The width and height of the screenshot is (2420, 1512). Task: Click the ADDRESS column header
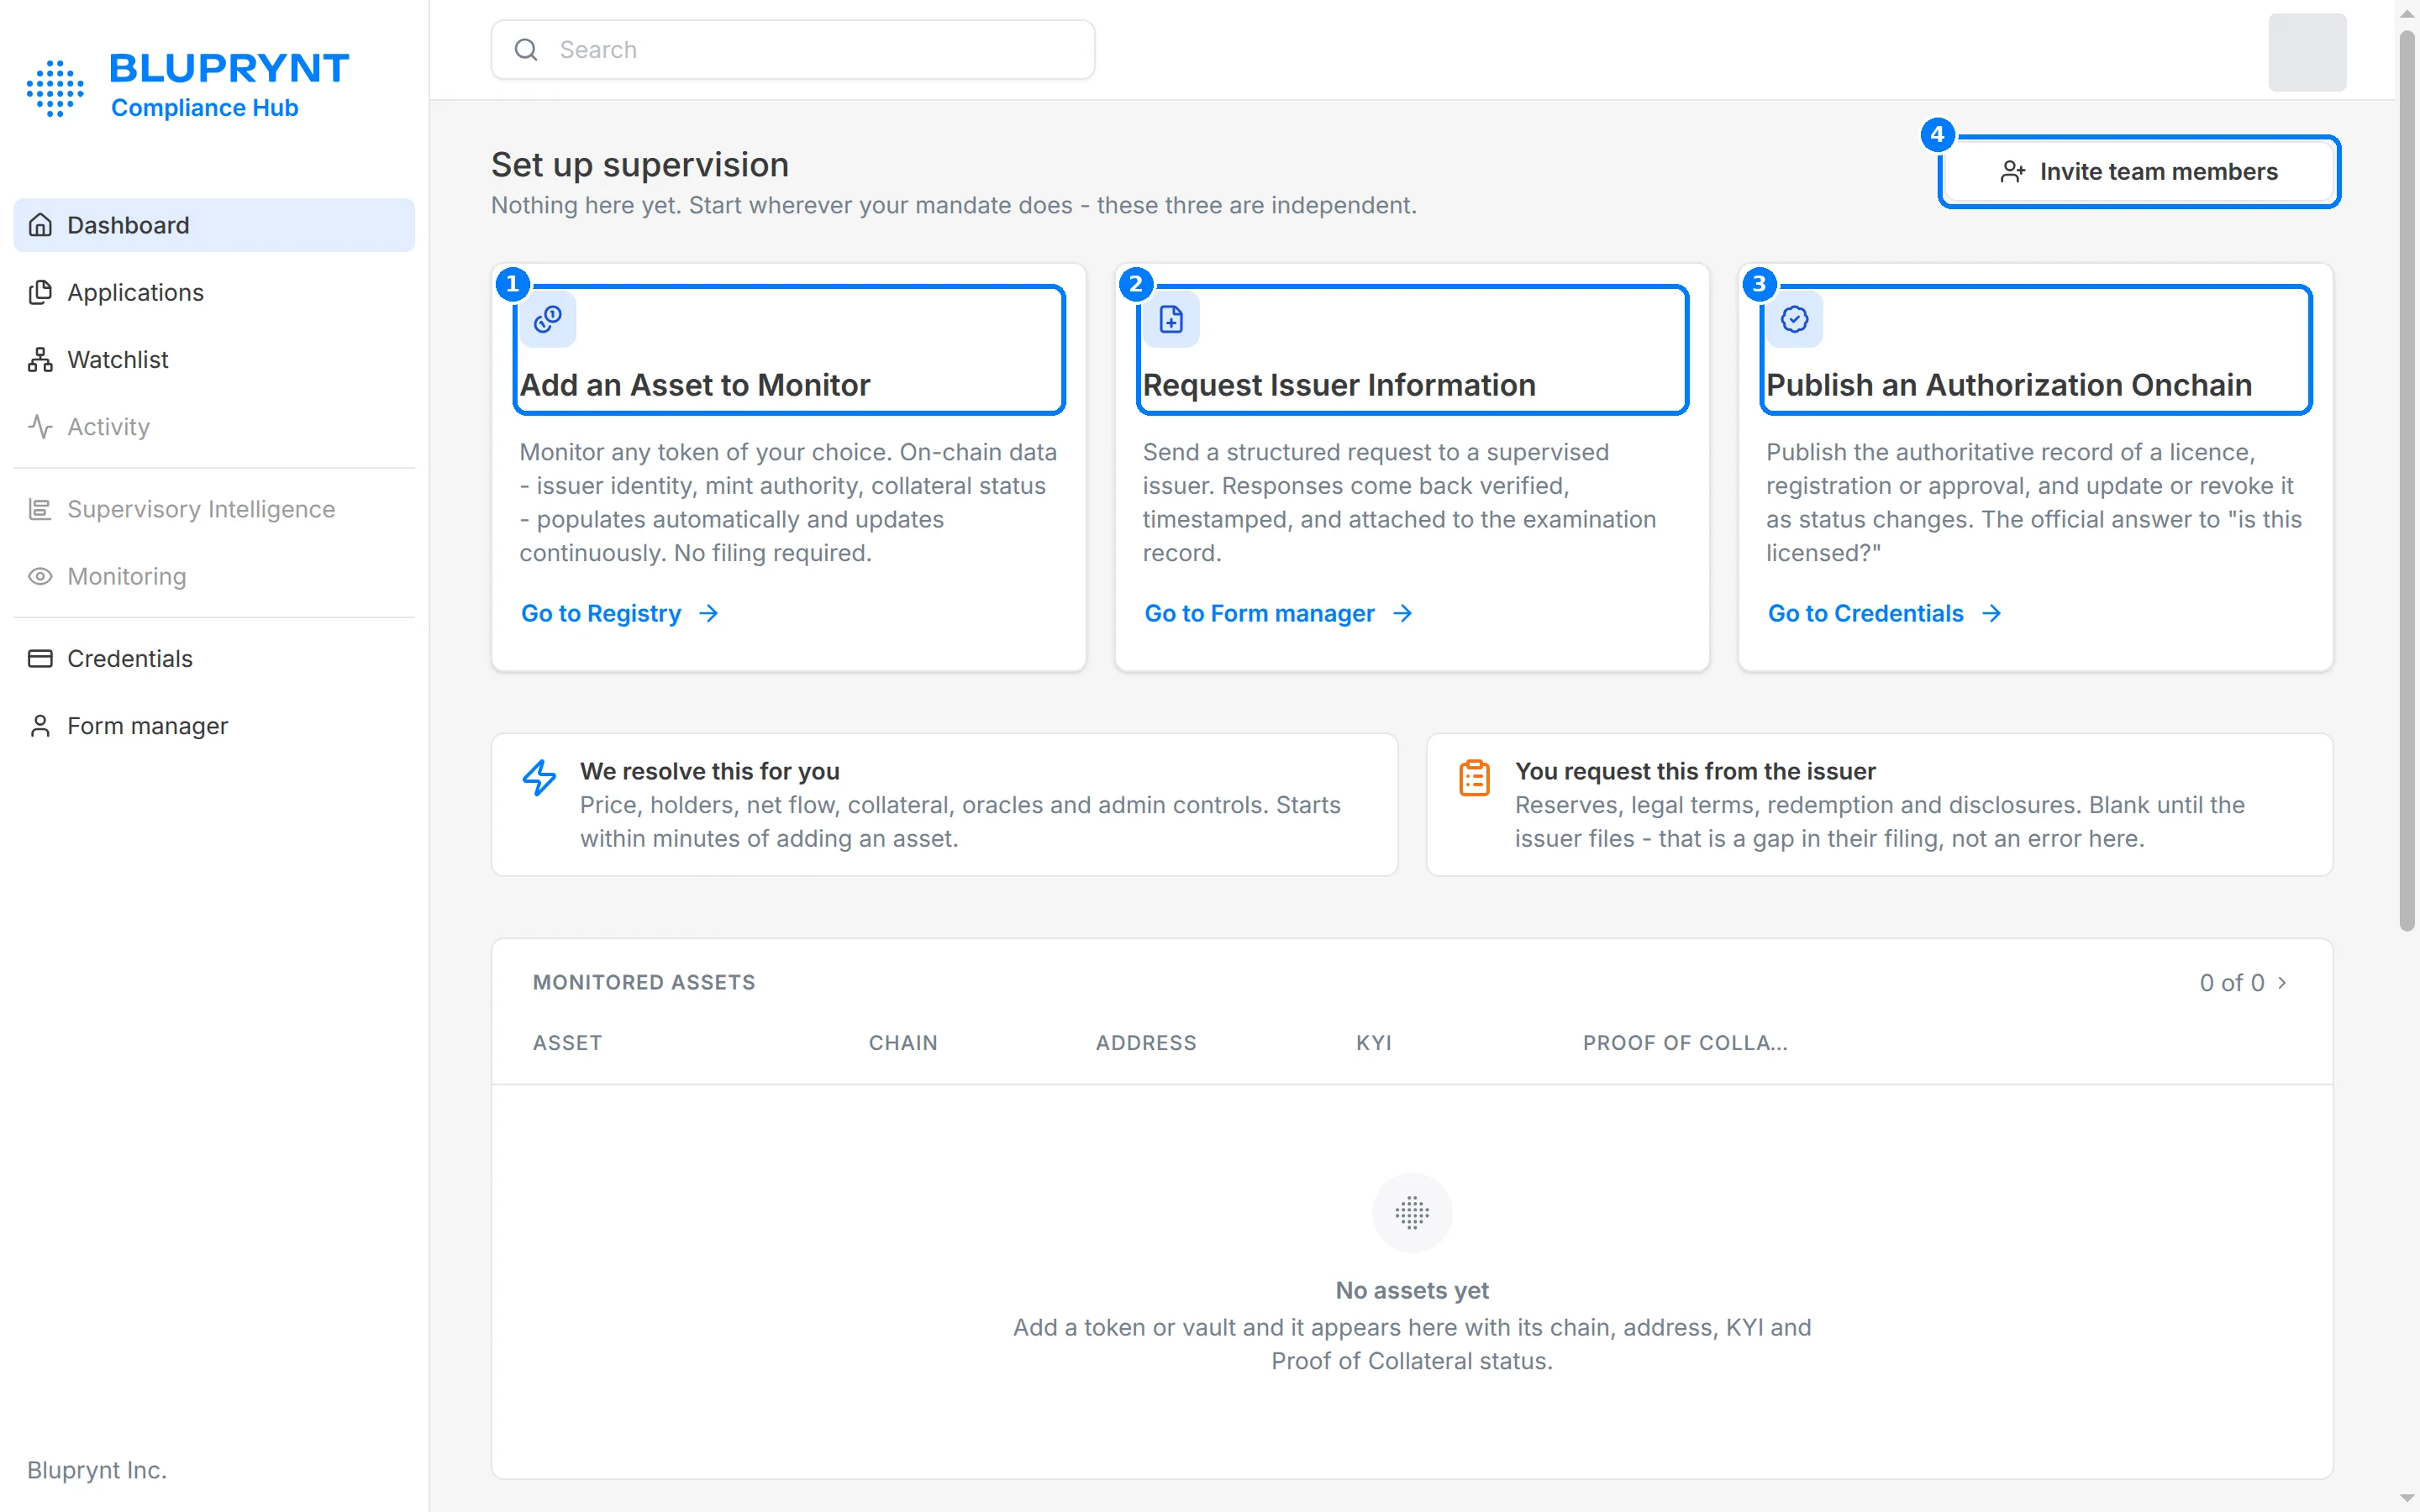tap(1146, 1042)
